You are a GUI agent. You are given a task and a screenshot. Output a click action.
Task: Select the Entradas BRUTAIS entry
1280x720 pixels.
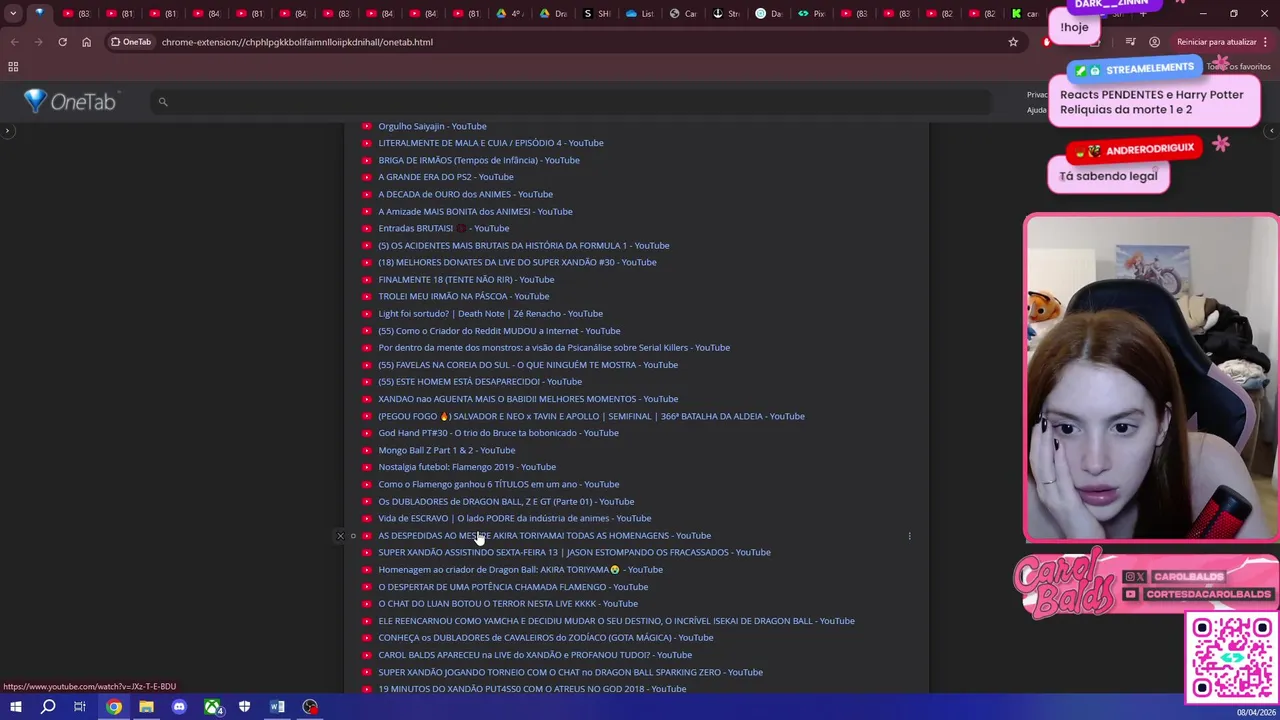443,228
